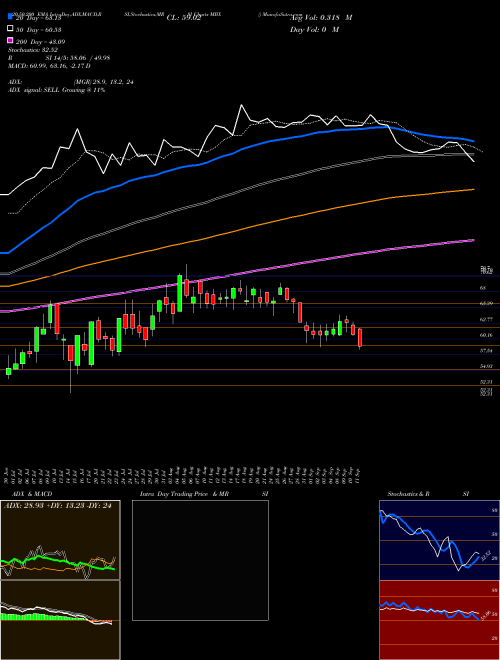The height and width of the screenshot is (660, 500).
Task: Click the last red candlestick on the chart
Action: click(360, 338)
